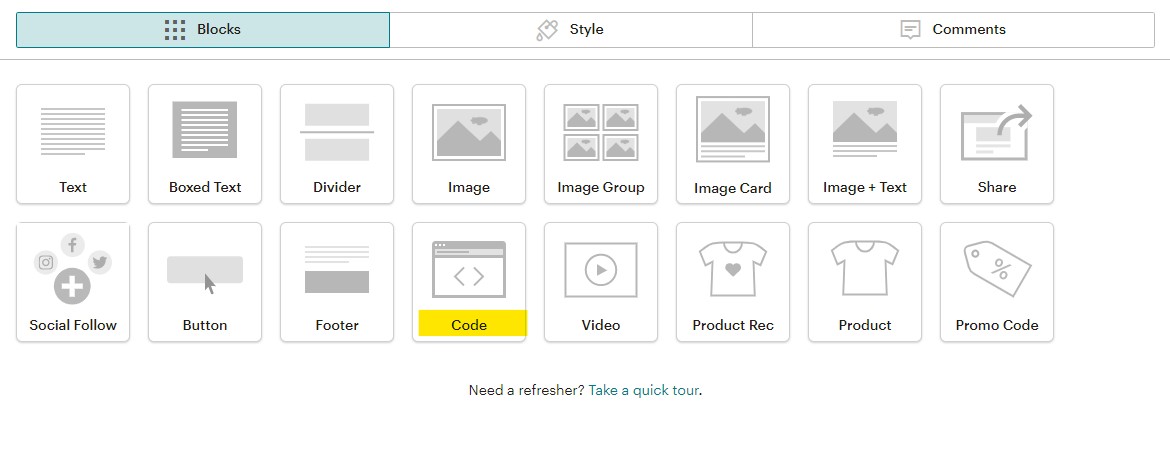
Task: Switch to the Blocks tab
Action: tap(203, 30)
